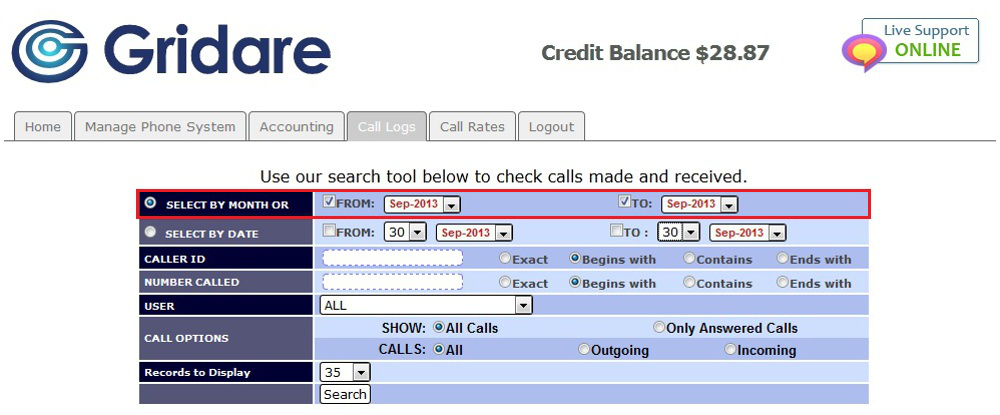1000x415 pixels.
Task: Enable the date-range TO checkbox
Action: [x=617, y=231]
